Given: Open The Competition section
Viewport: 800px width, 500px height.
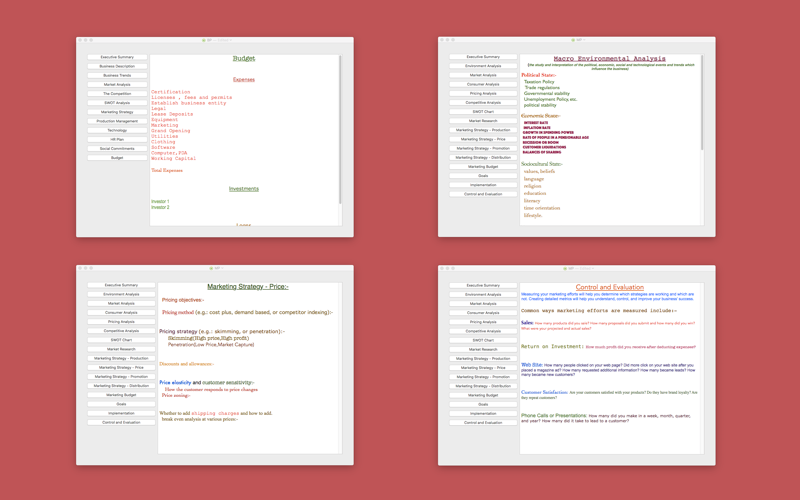Looking at the screenshot, I should point(117,94).
